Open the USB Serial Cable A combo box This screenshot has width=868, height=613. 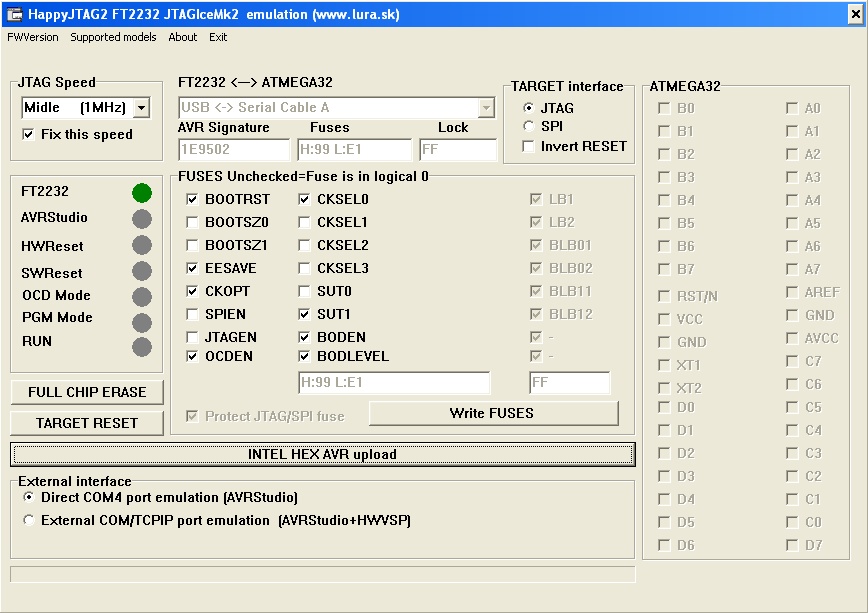point(337,107)
